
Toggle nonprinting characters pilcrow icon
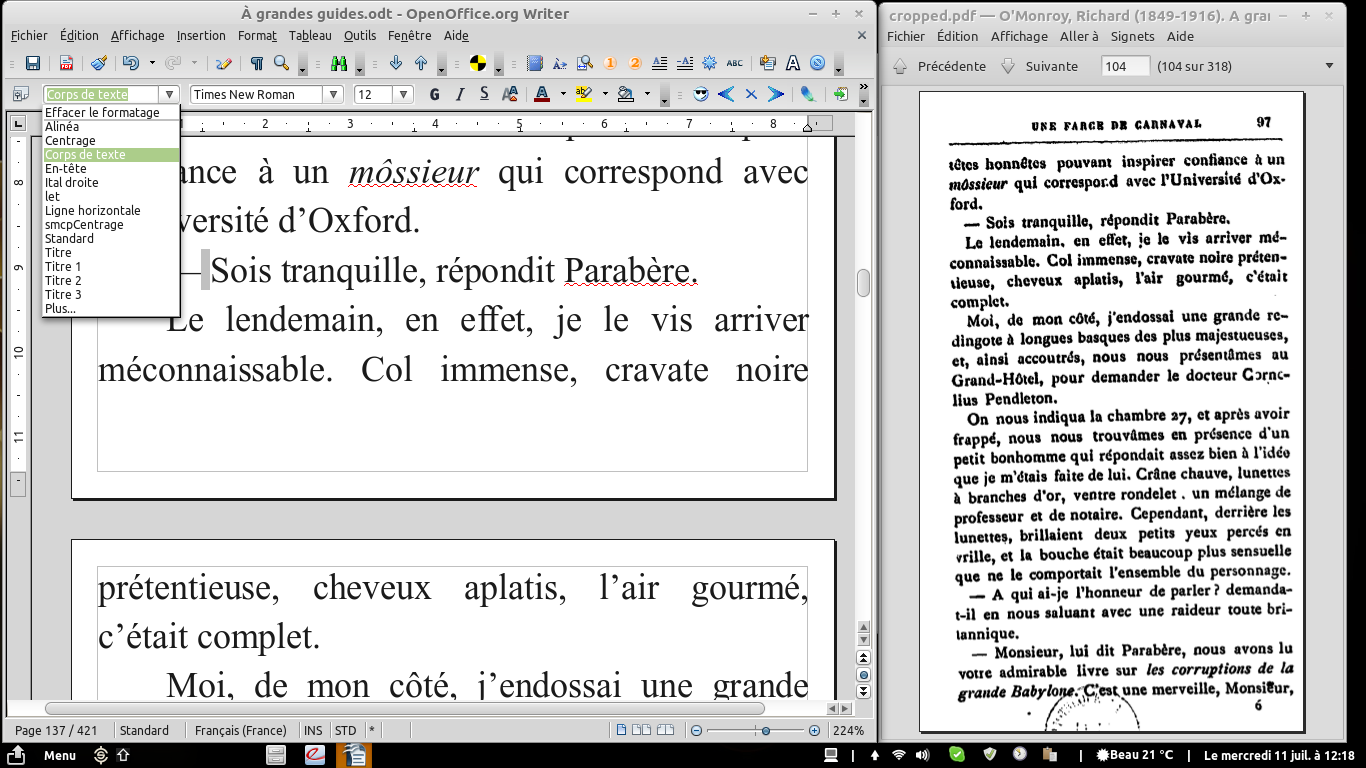[x=257, y=63]
